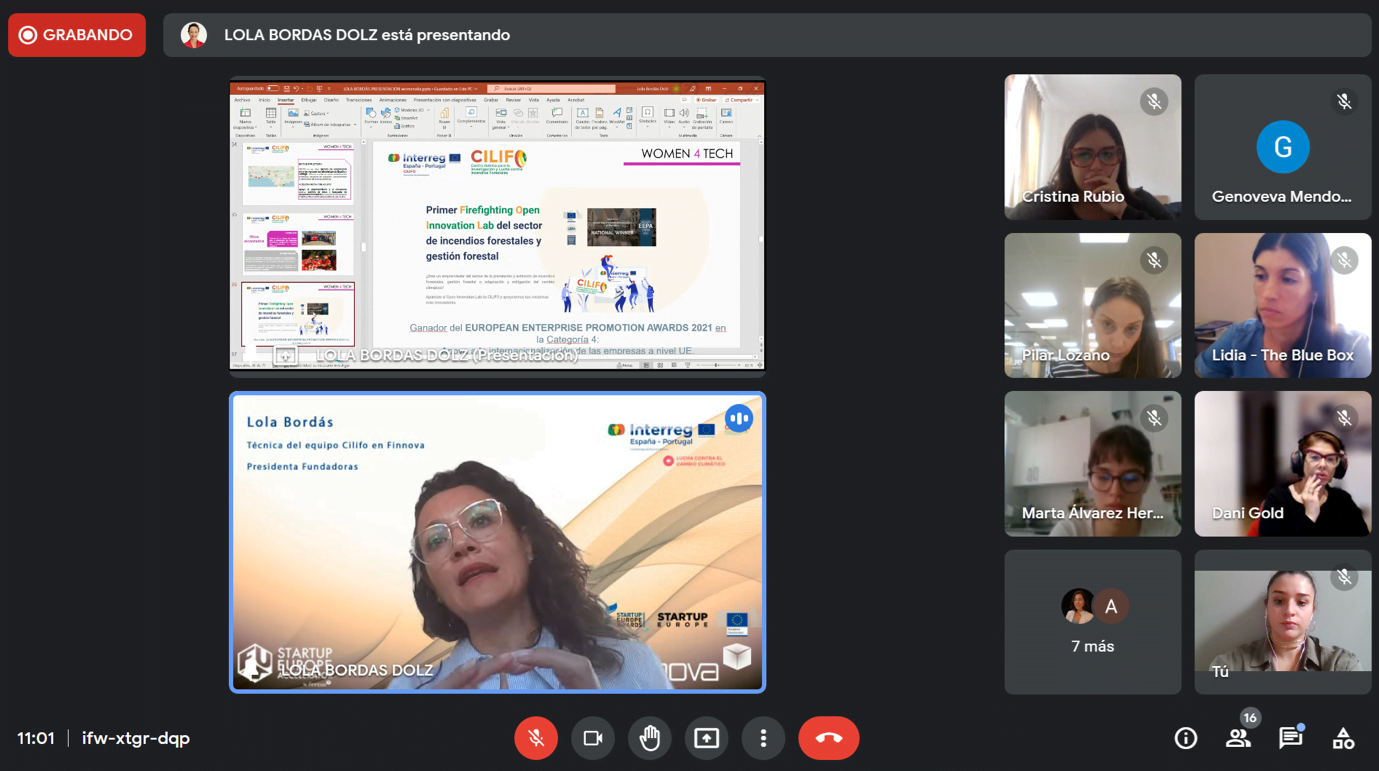Open the activities shapes icon
The height and width of the screenshot is (771, 1379).
point(1343,739)
